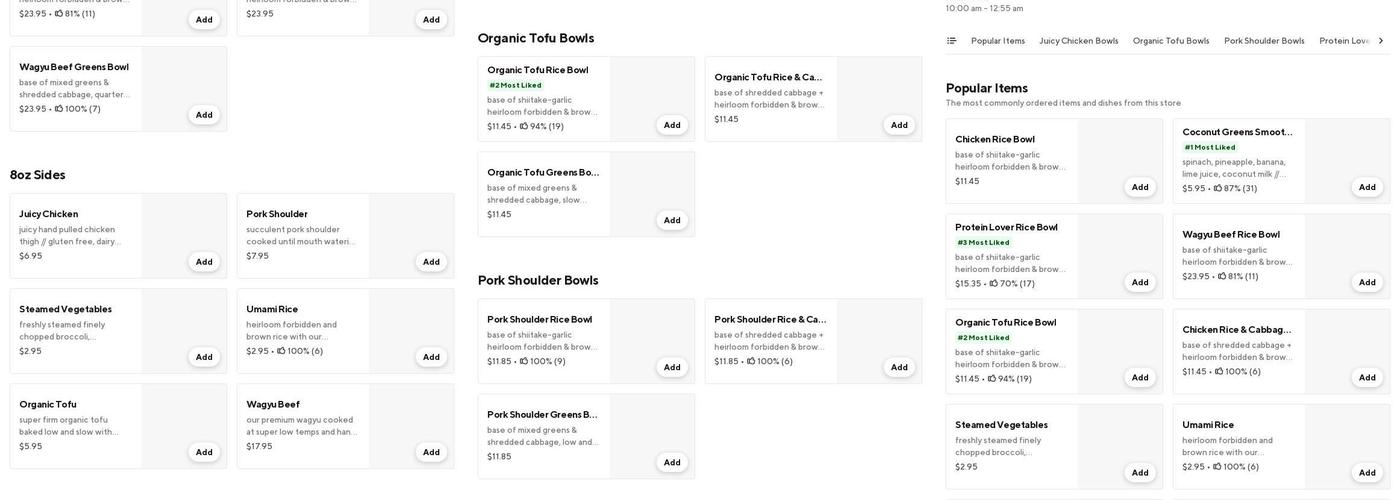The width and height of the screenshot is (1400, 500).
Task: Open the Pork Shoulder Bowls tab
Action: [x=1264, y=41]
